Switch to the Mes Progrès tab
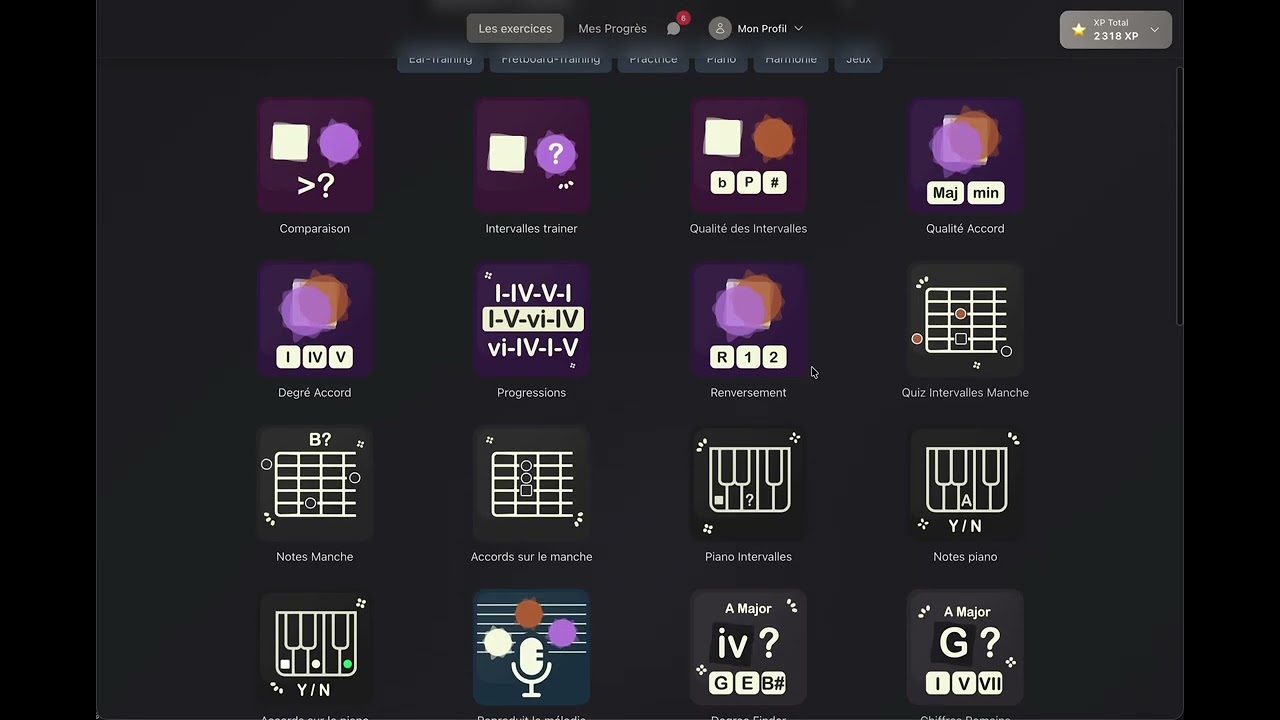The image size is (1280, 720). tap(612, 29)
